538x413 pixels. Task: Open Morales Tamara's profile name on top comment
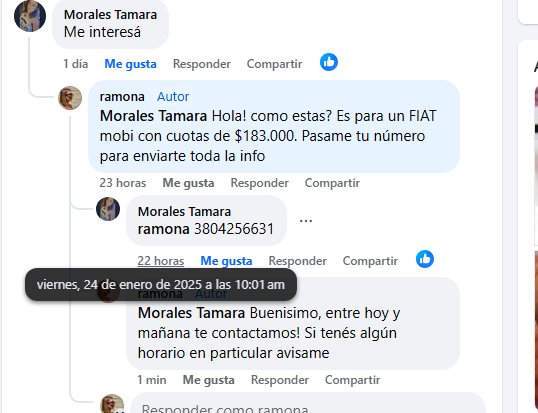coord(110,15)
